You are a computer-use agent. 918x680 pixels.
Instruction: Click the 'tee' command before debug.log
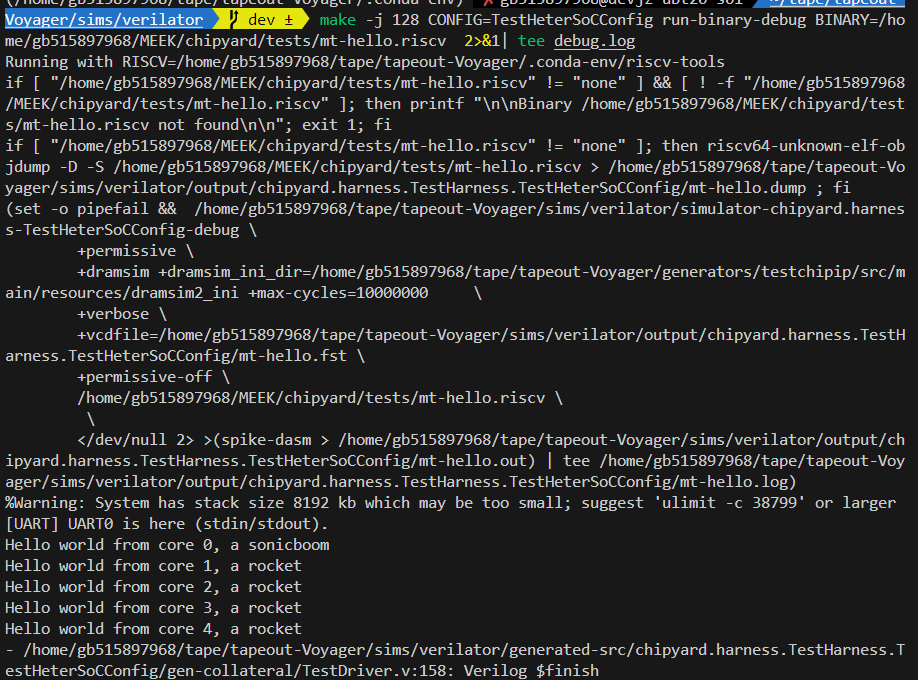tap(531, 41)
